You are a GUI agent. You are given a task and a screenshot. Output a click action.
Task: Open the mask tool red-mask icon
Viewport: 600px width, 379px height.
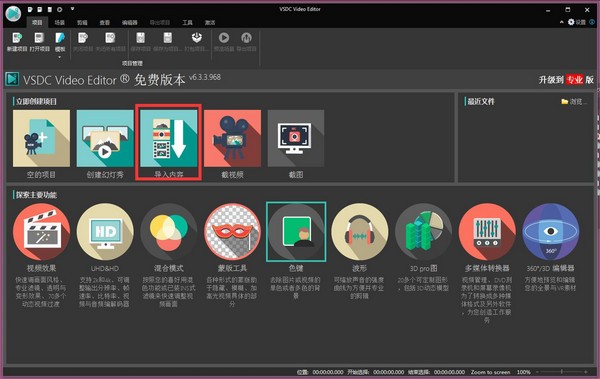(x=232, y=232)
